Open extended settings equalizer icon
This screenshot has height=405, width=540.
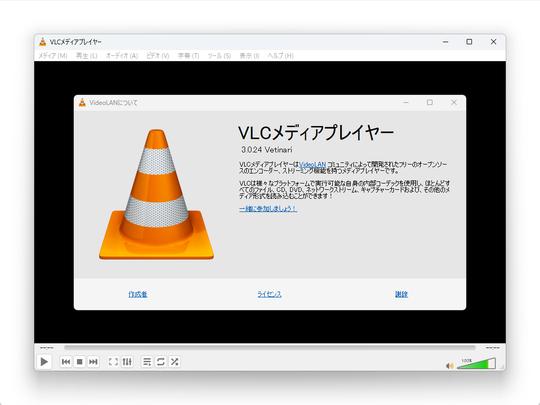click(127, 362)
